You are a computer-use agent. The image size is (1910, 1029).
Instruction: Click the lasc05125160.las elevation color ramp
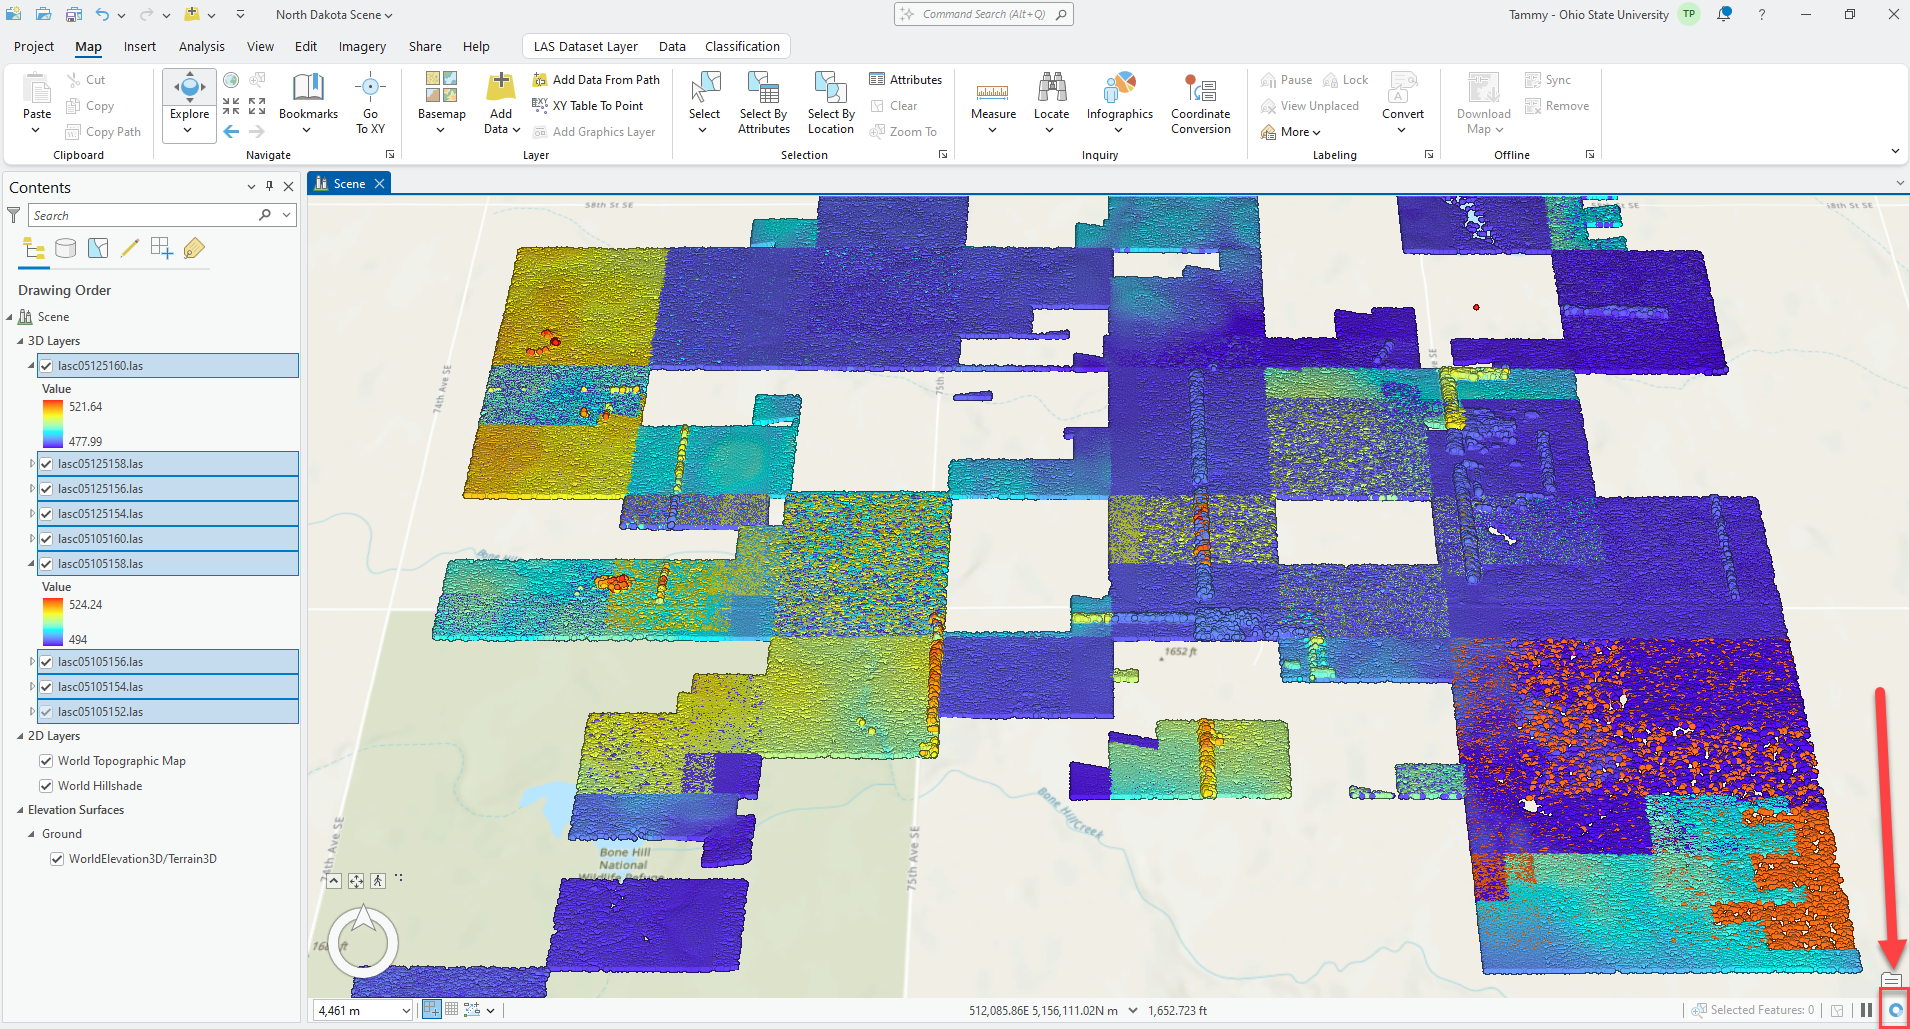[x=53, y=424]
